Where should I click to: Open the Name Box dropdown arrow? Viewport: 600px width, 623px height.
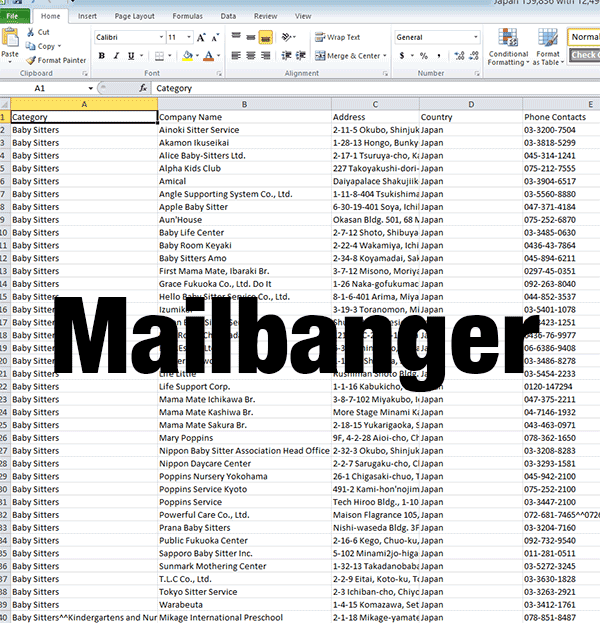coord(91,88)
